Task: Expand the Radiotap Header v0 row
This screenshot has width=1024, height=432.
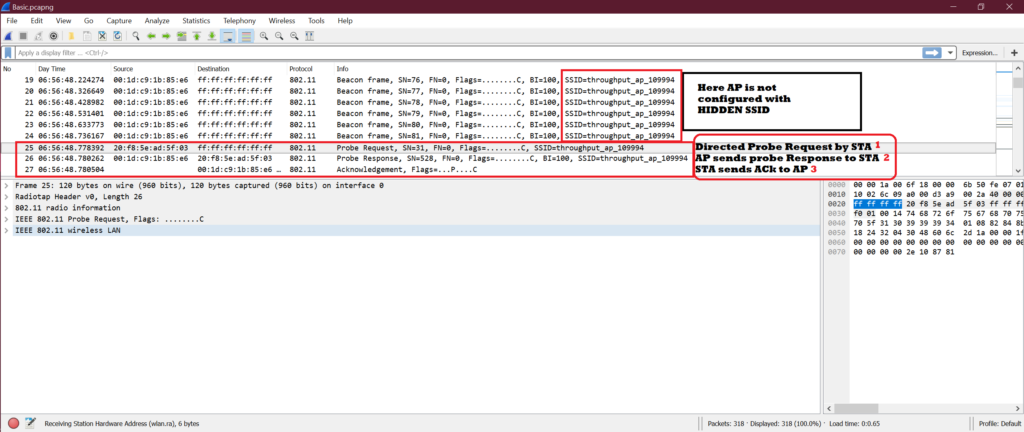Action: (x=7, y=196)
